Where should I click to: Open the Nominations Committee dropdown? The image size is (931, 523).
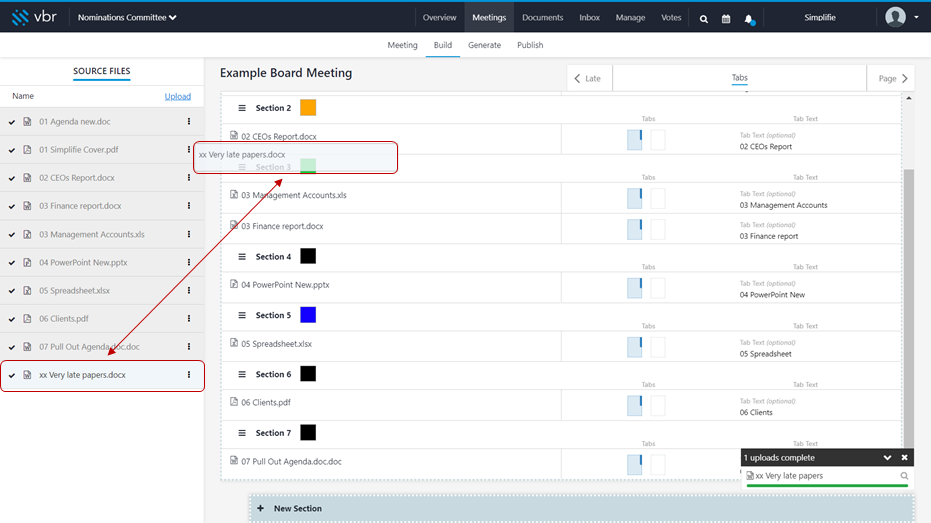tap(127, 17)
